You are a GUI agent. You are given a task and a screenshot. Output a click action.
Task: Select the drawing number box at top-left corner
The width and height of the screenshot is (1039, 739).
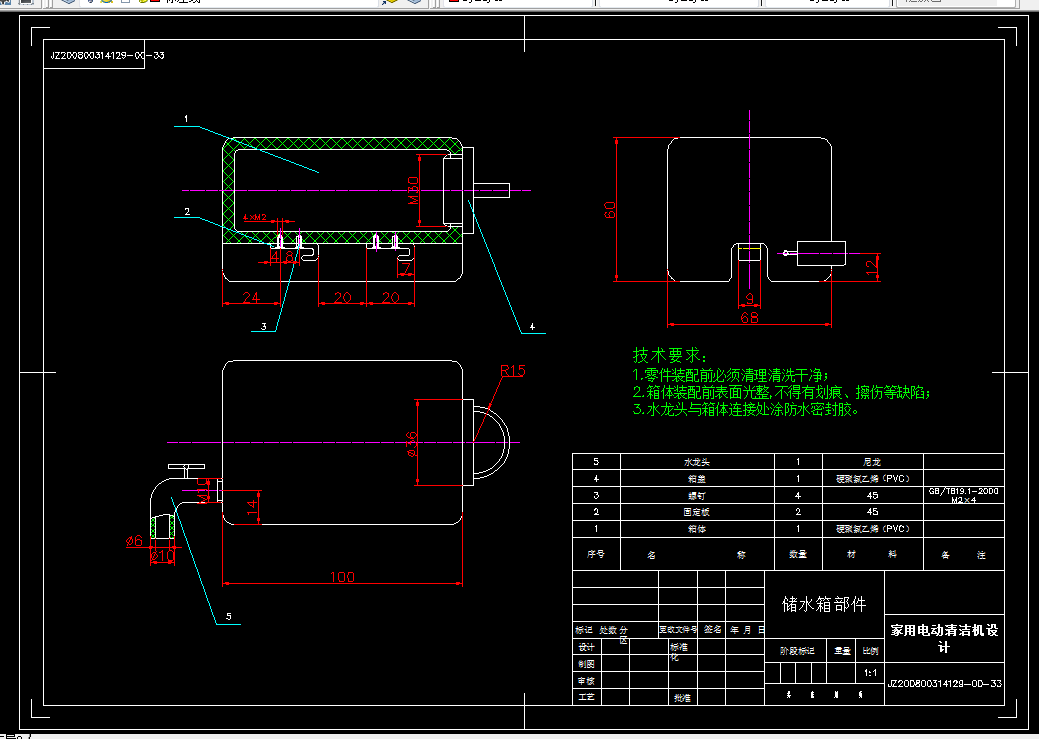tap(94, 55)
